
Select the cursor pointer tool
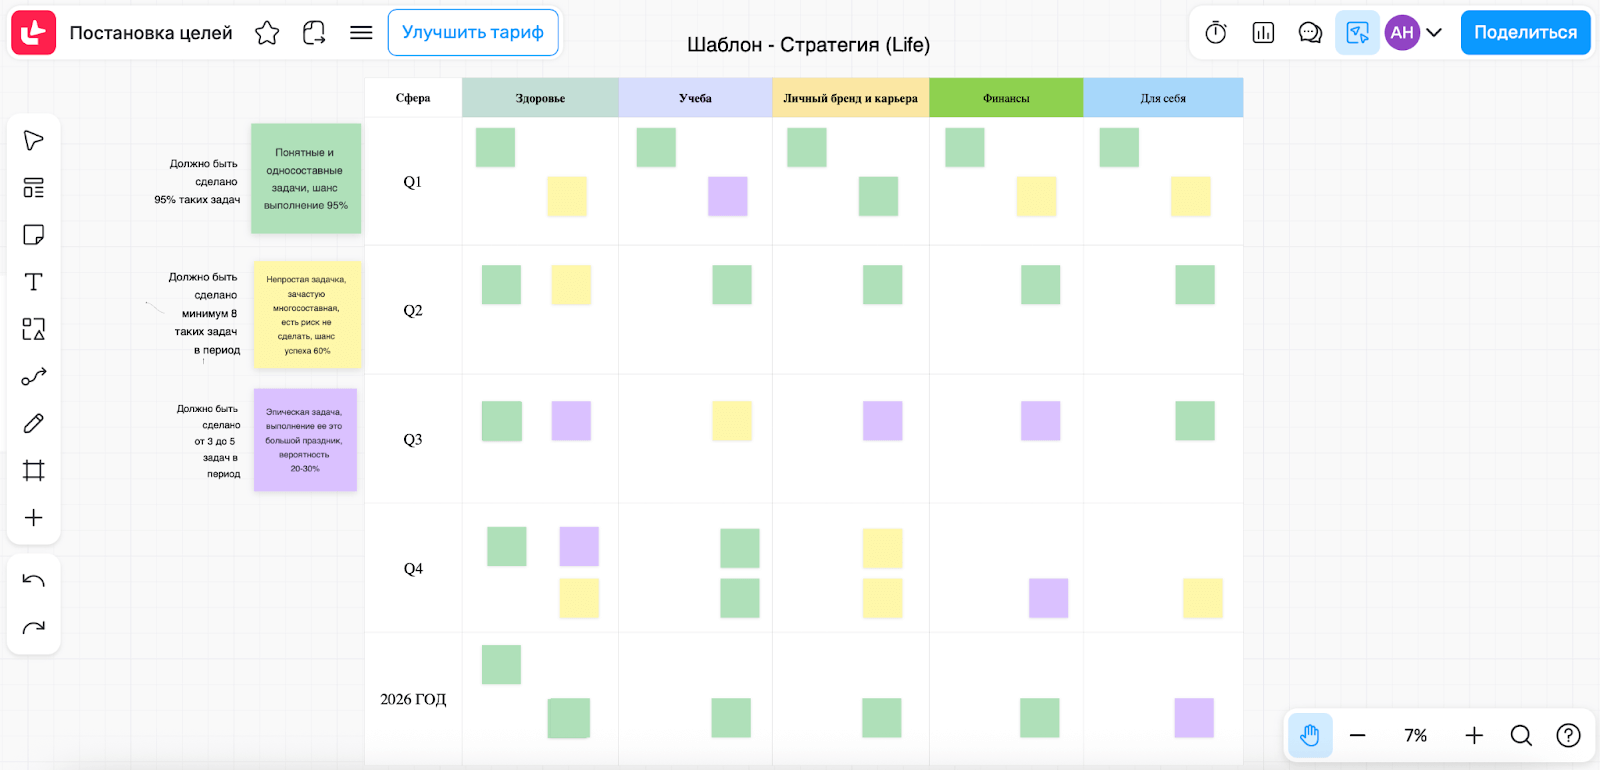[33, 140]
